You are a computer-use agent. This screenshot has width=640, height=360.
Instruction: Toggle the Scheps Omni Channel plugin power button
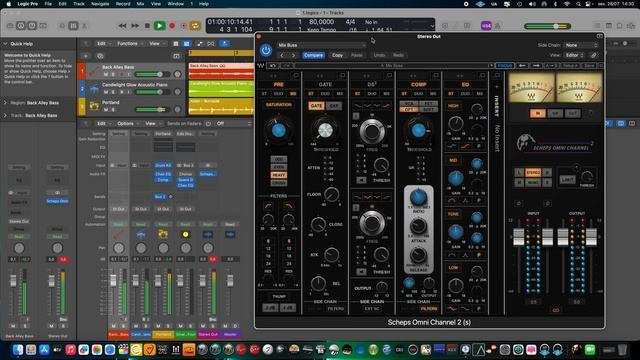(266, 50)
